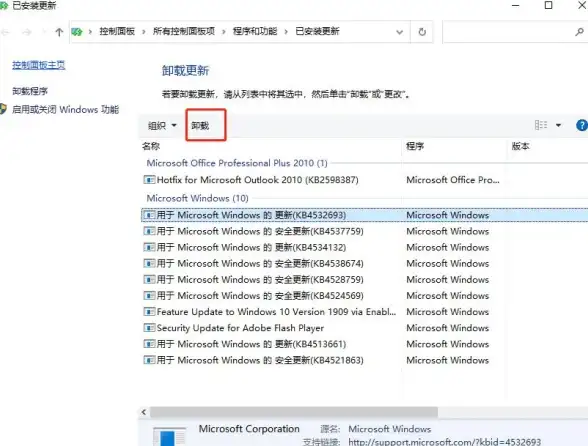
Task: Click the Up arrow navigation icon
Action: pyautogui.click(x=59, y=32)
